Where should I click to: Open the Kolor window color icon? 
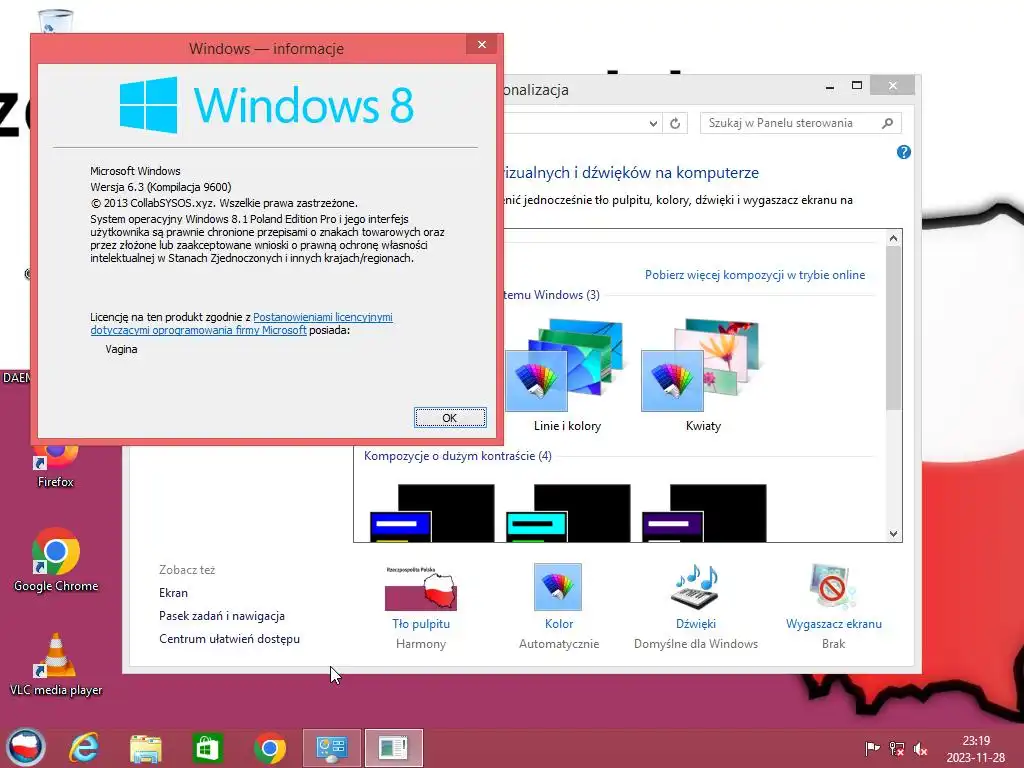point(558,587)
